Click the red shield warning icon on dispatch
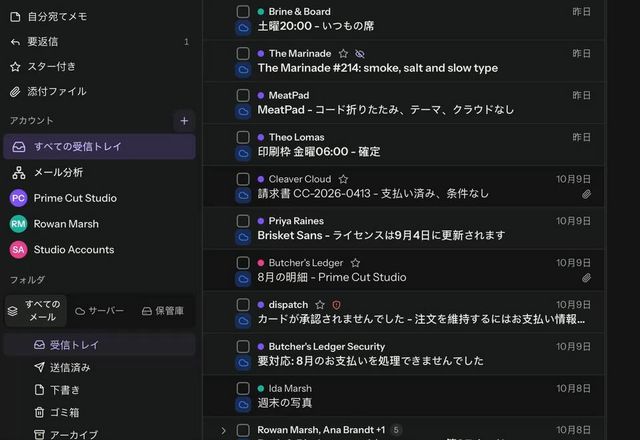 tap(336, 305)
